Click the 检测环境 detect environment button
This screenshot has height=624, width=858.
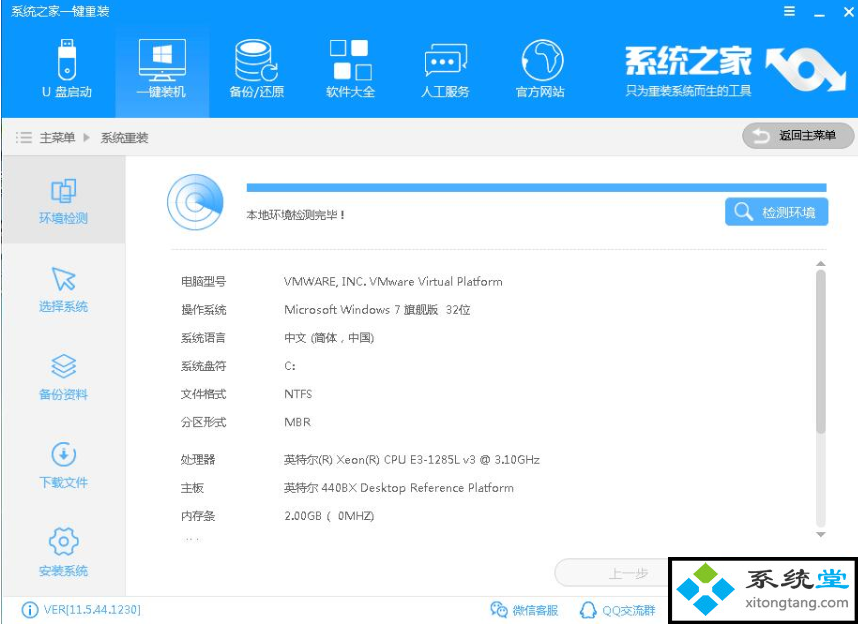[776, 212]
